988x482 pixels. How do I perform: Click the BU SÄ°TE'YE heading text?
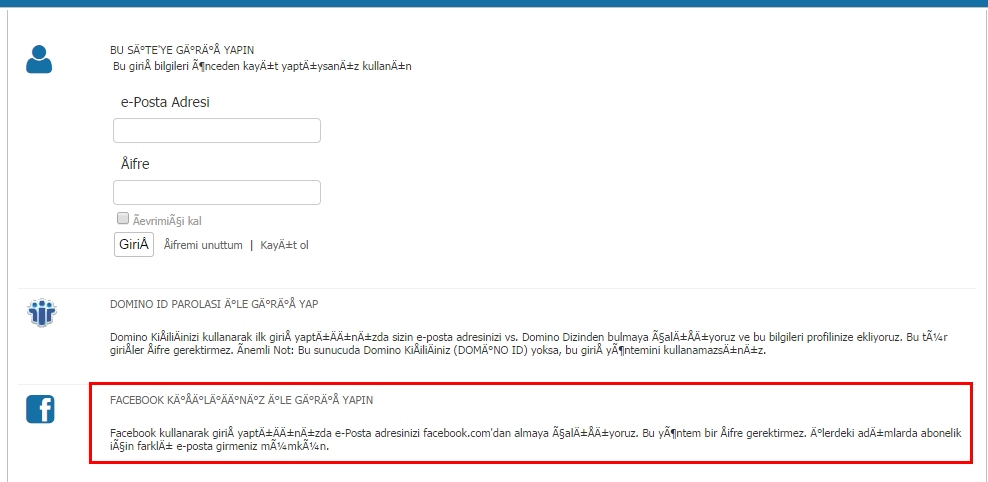[182, 50]
